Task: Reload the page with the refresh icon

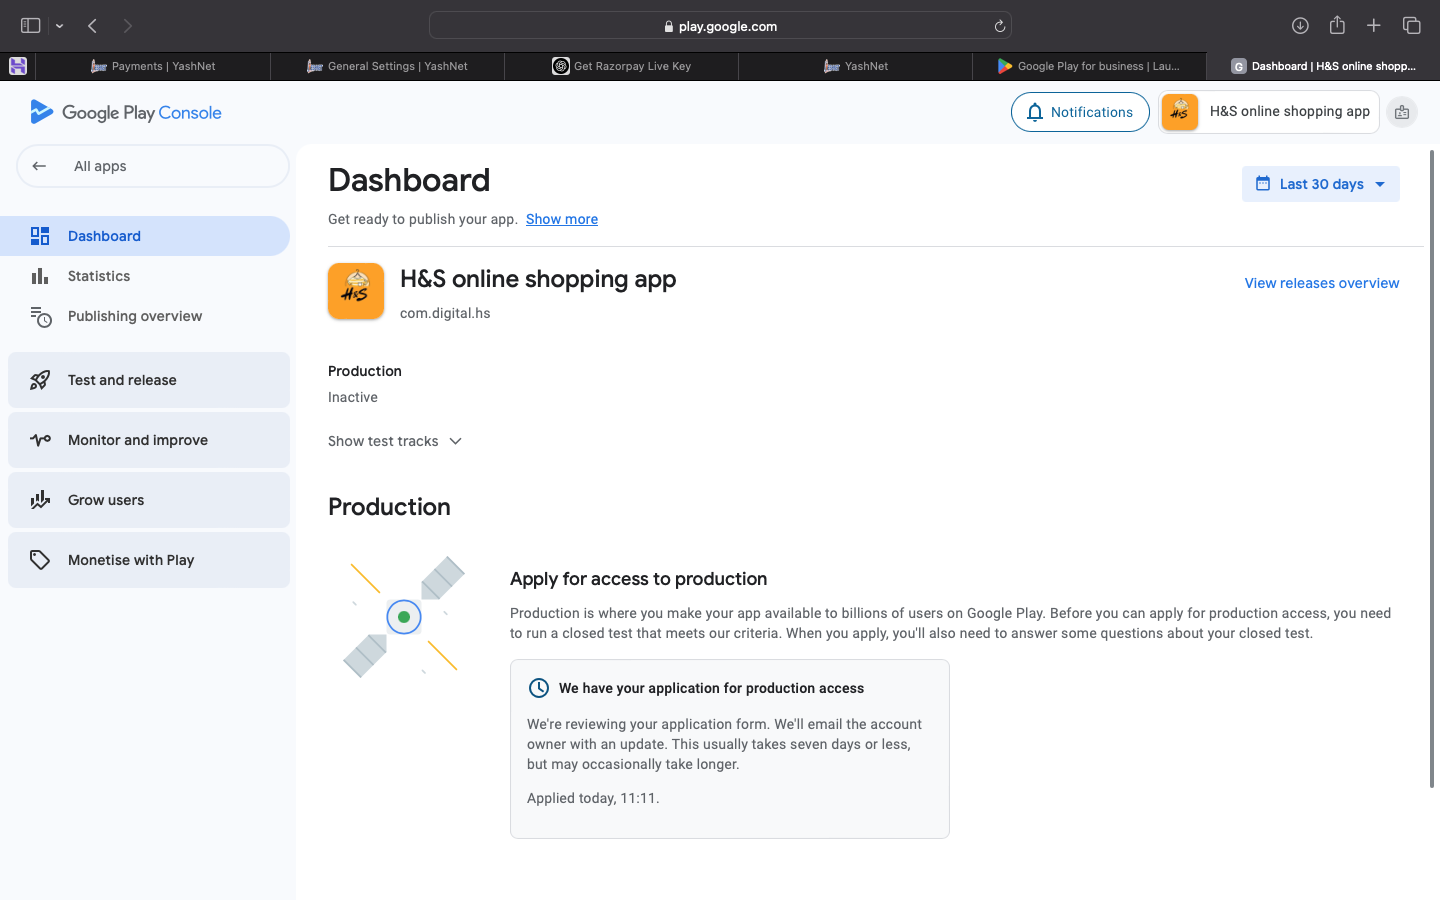Action: pos(999,26)
